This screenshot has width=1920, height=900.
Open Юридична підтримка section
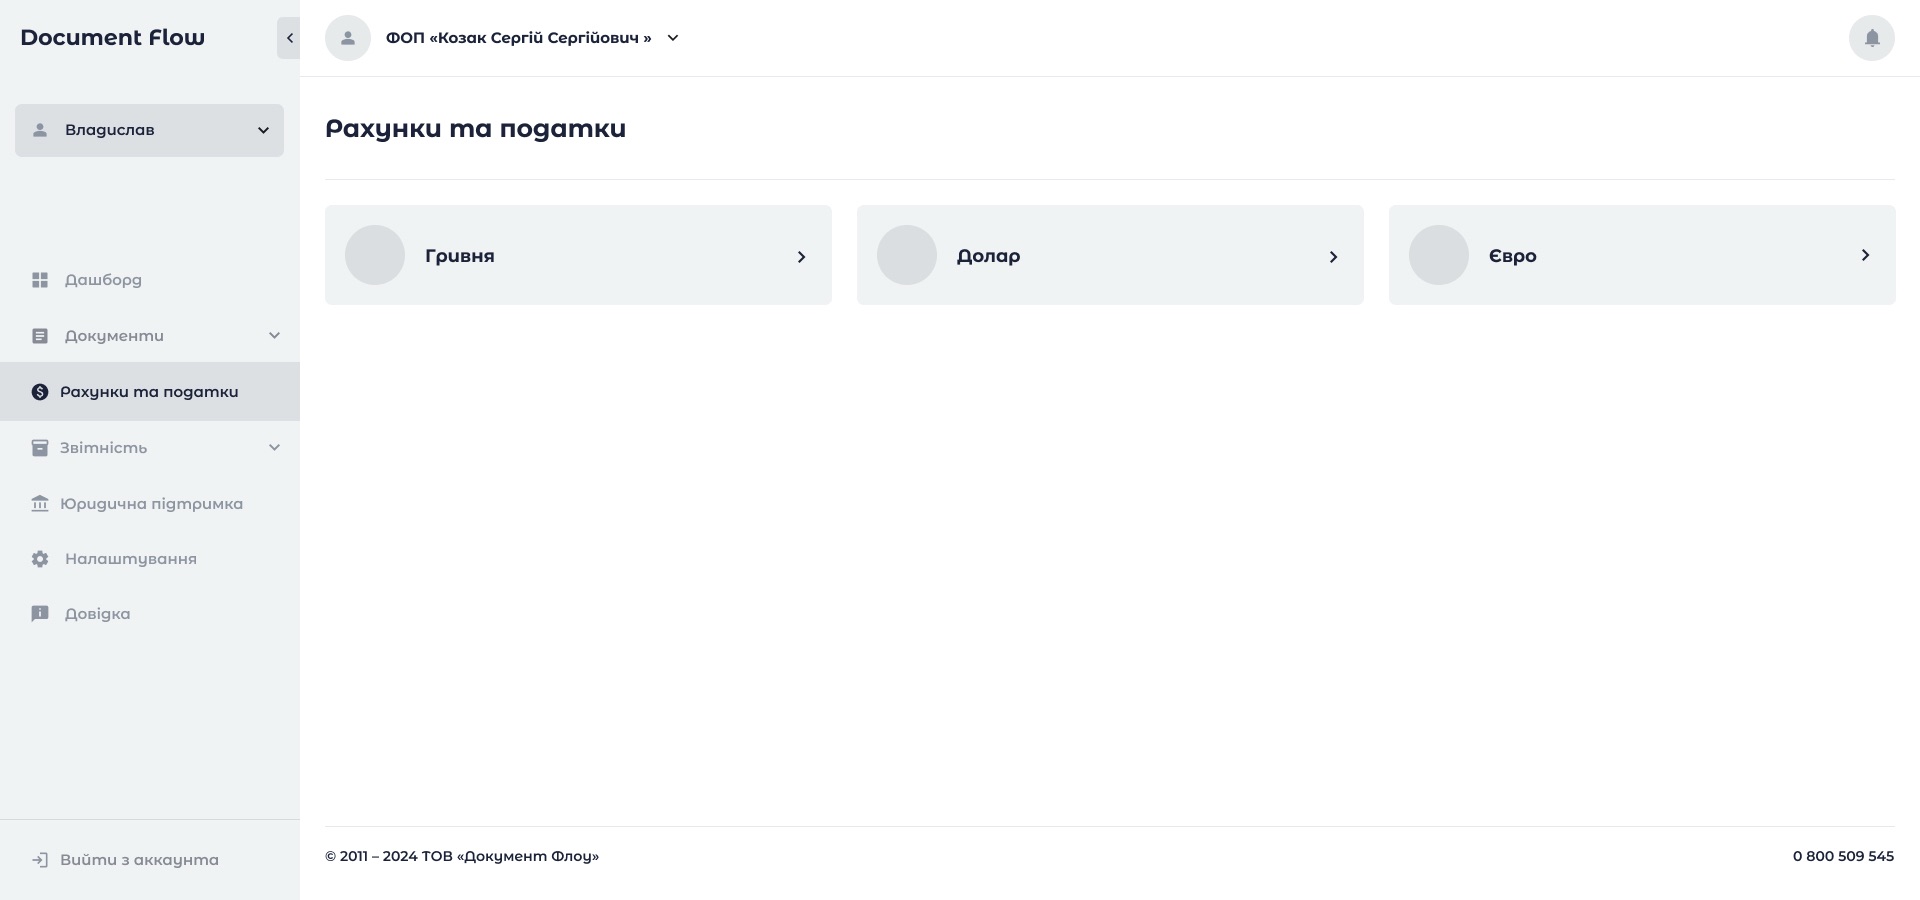pos(150,503)
